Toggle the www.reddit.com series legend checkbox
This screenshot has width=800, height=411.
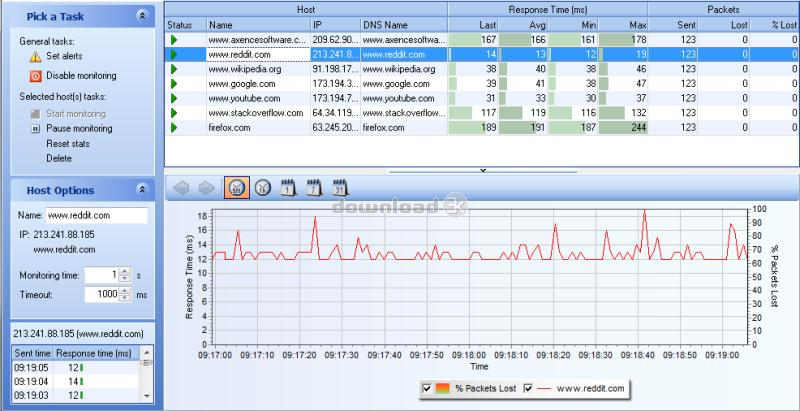click(528, 389)
